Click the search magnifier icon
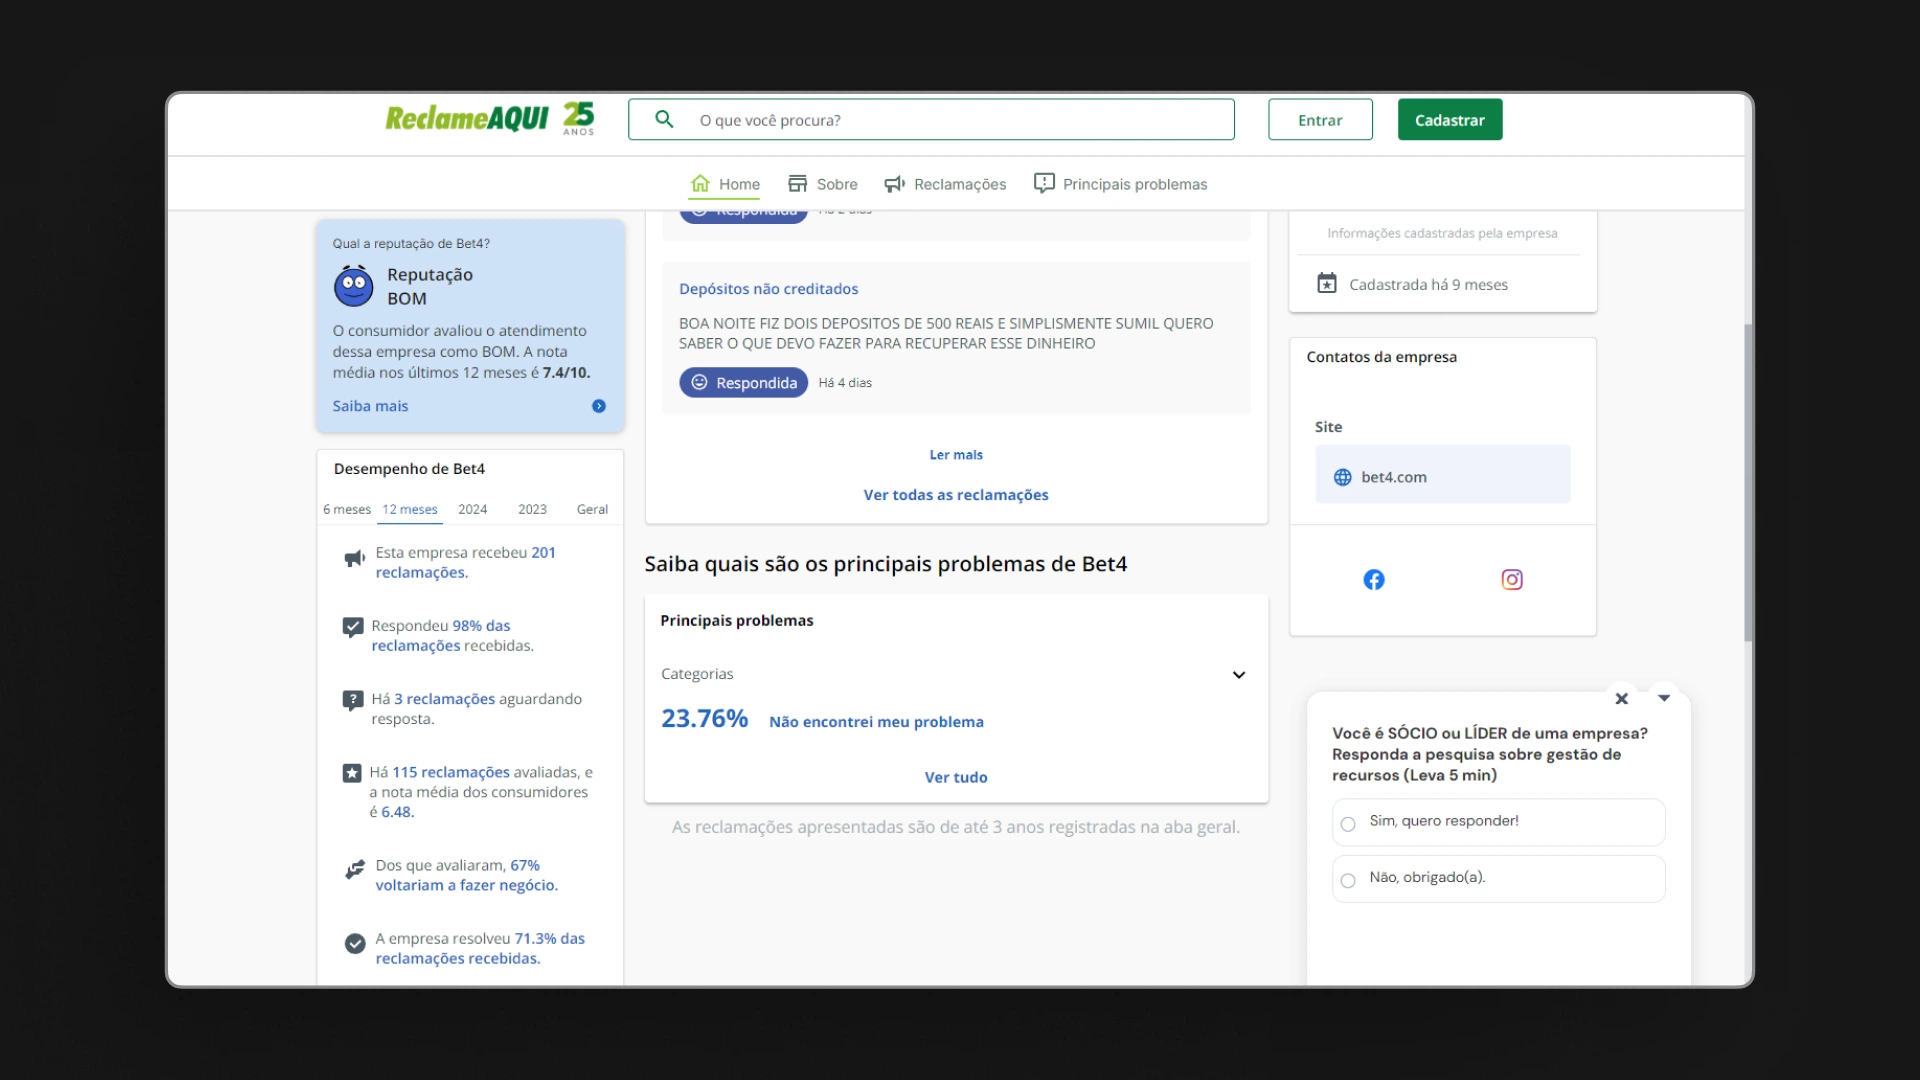1920x1080 pixels. coord(664,120)
